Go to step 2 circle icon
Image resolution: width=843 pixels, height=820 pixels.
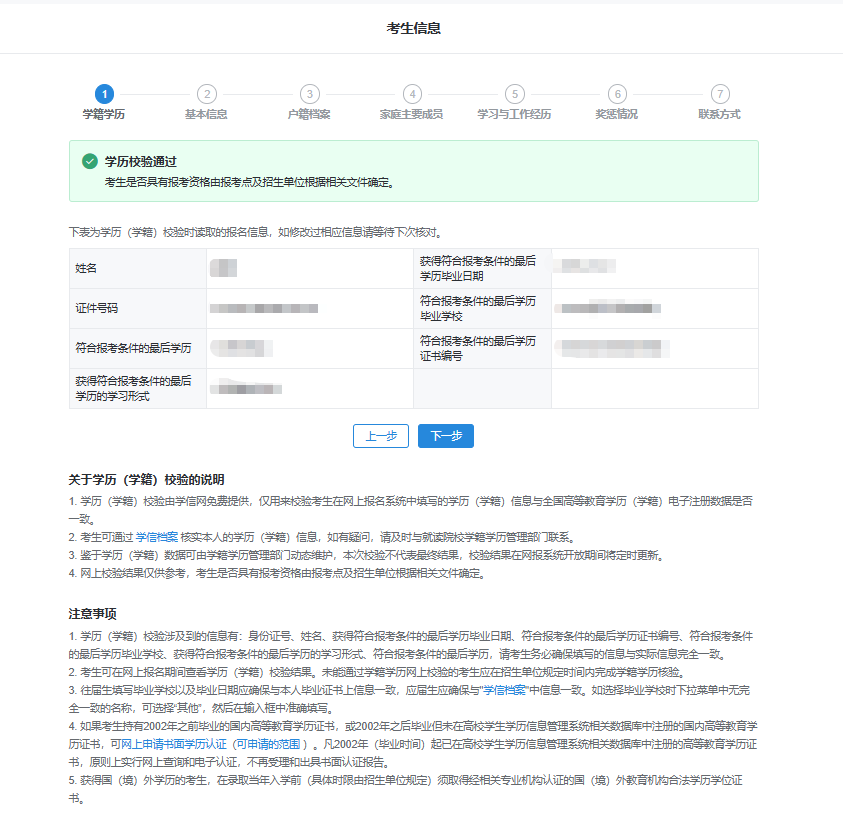(207, 94)
